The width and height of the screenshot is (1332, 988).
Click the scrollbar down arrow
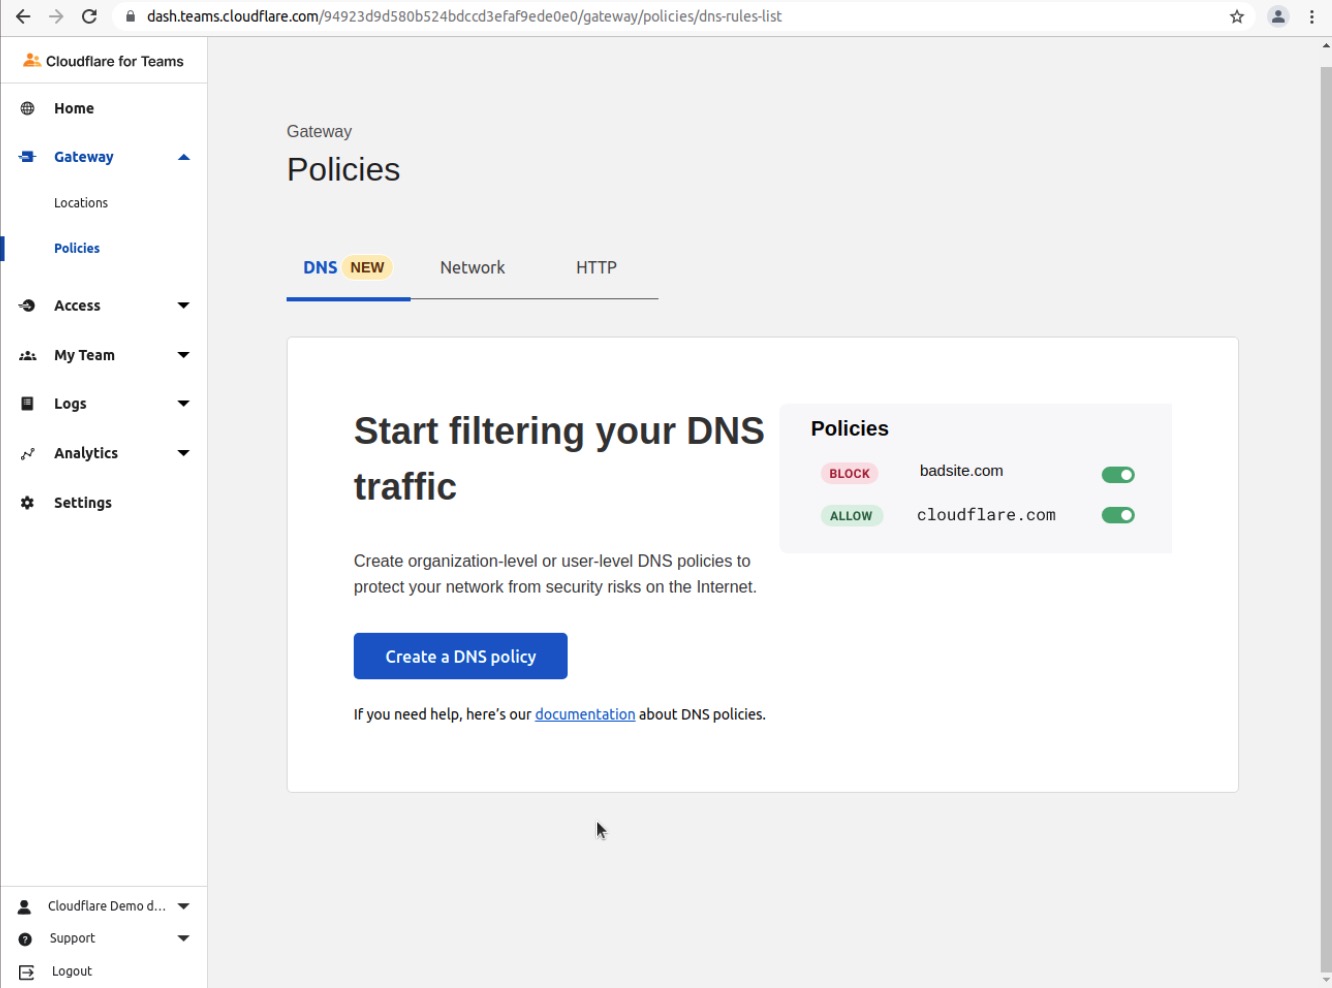(x=1326, y=980)
